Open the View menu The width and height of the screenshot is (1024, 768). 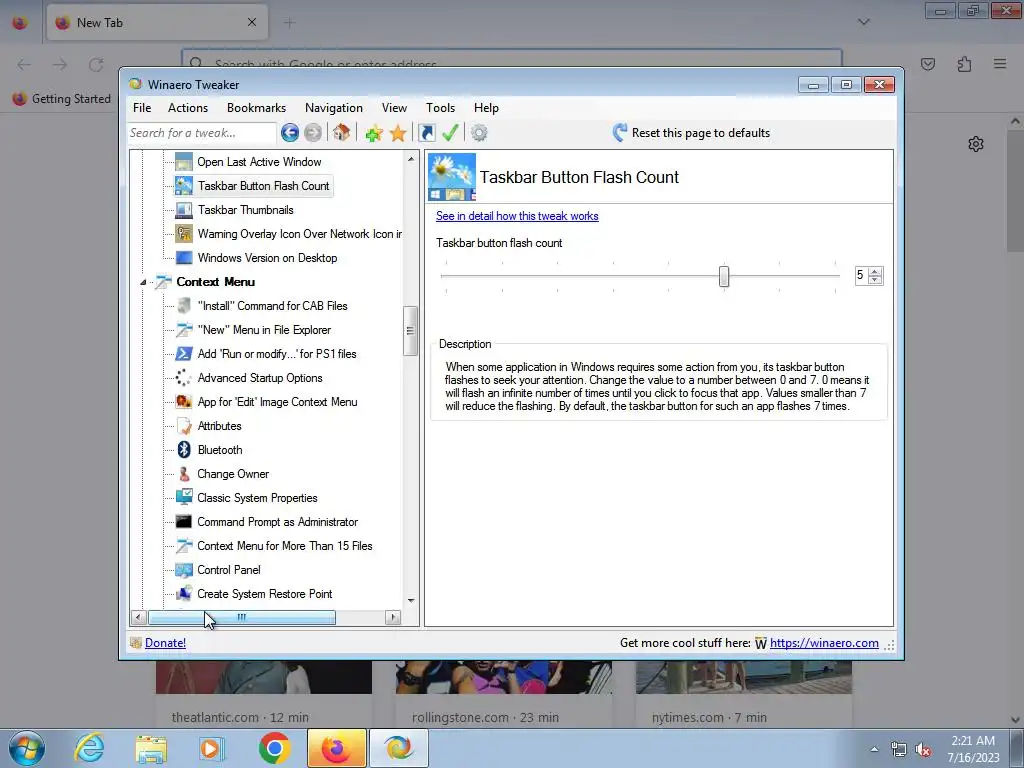tap(394, 108)
